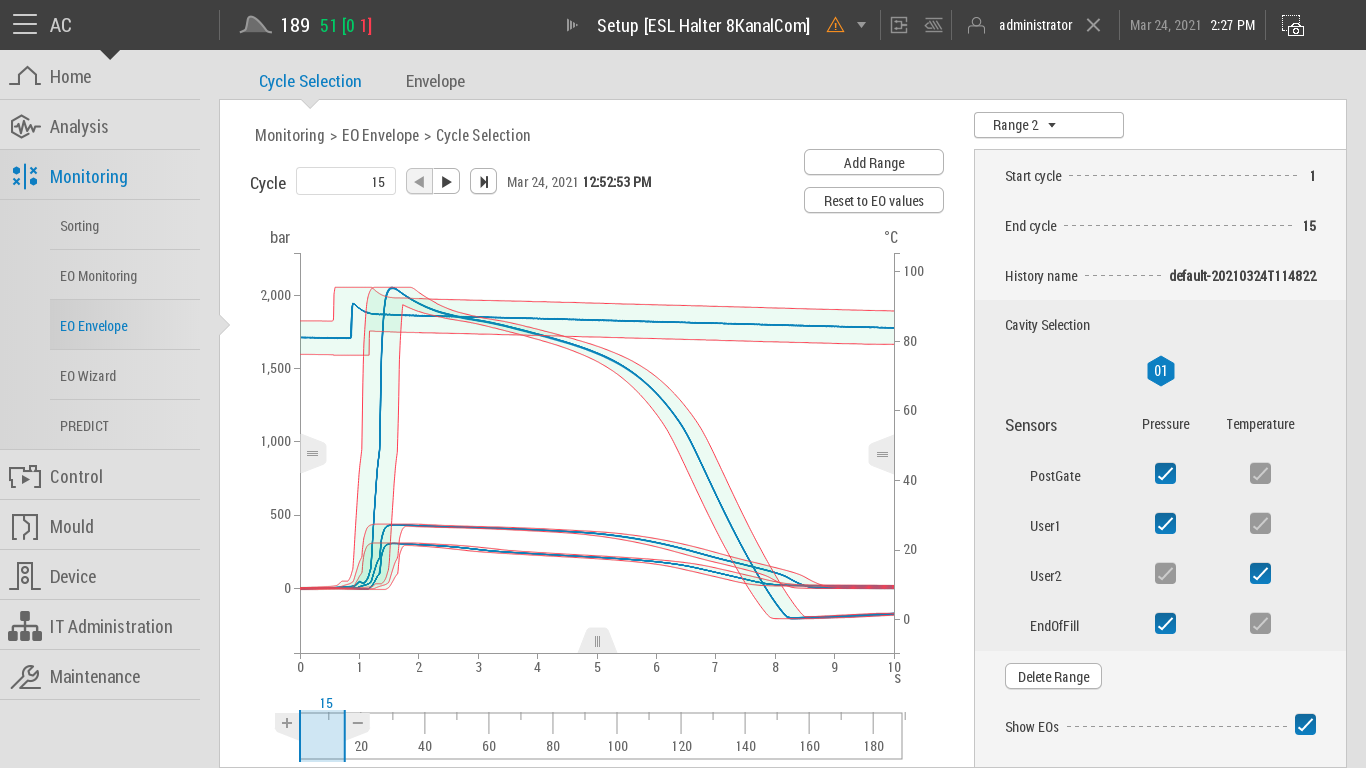1366x768 pixels.
Task: Go to the previous cycle arrow
Action: 419,182
